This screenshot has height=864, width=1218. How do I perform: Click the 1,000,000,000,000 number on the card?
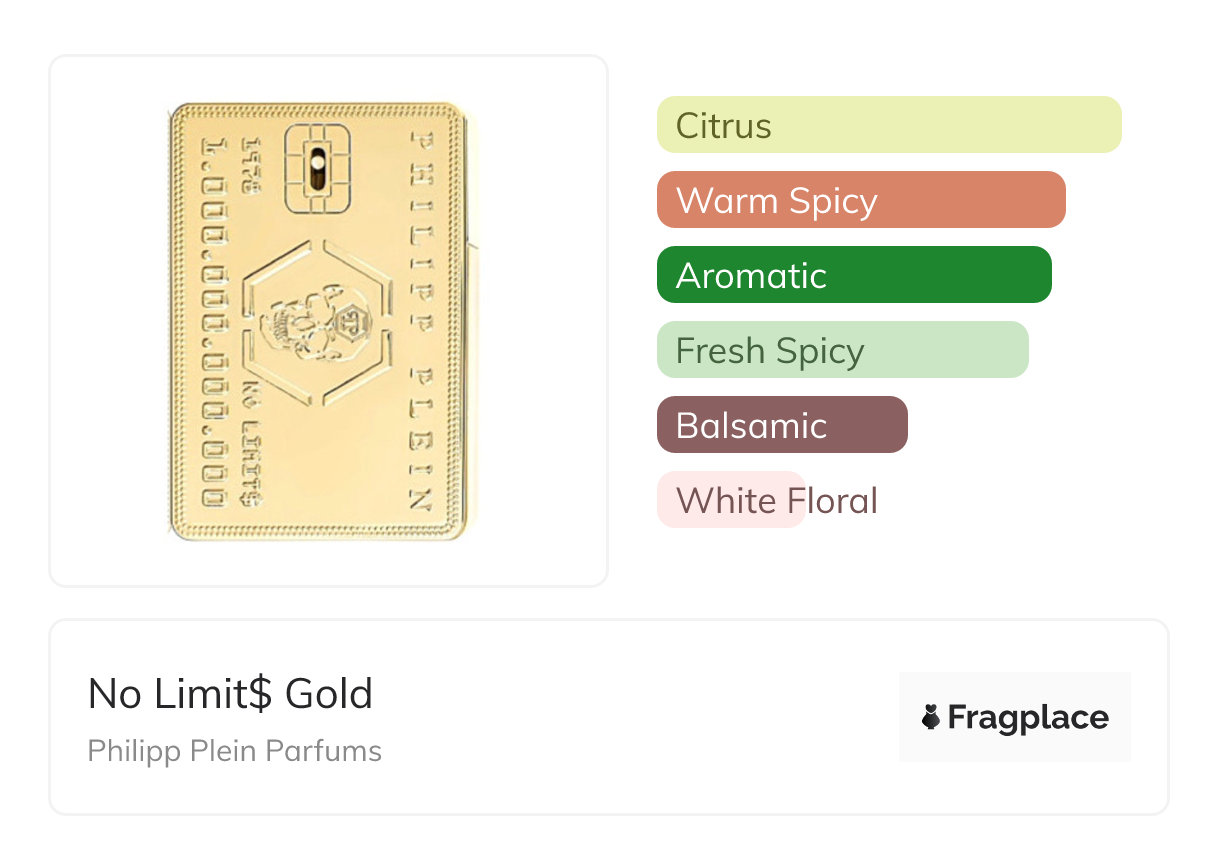pos(214,320)
